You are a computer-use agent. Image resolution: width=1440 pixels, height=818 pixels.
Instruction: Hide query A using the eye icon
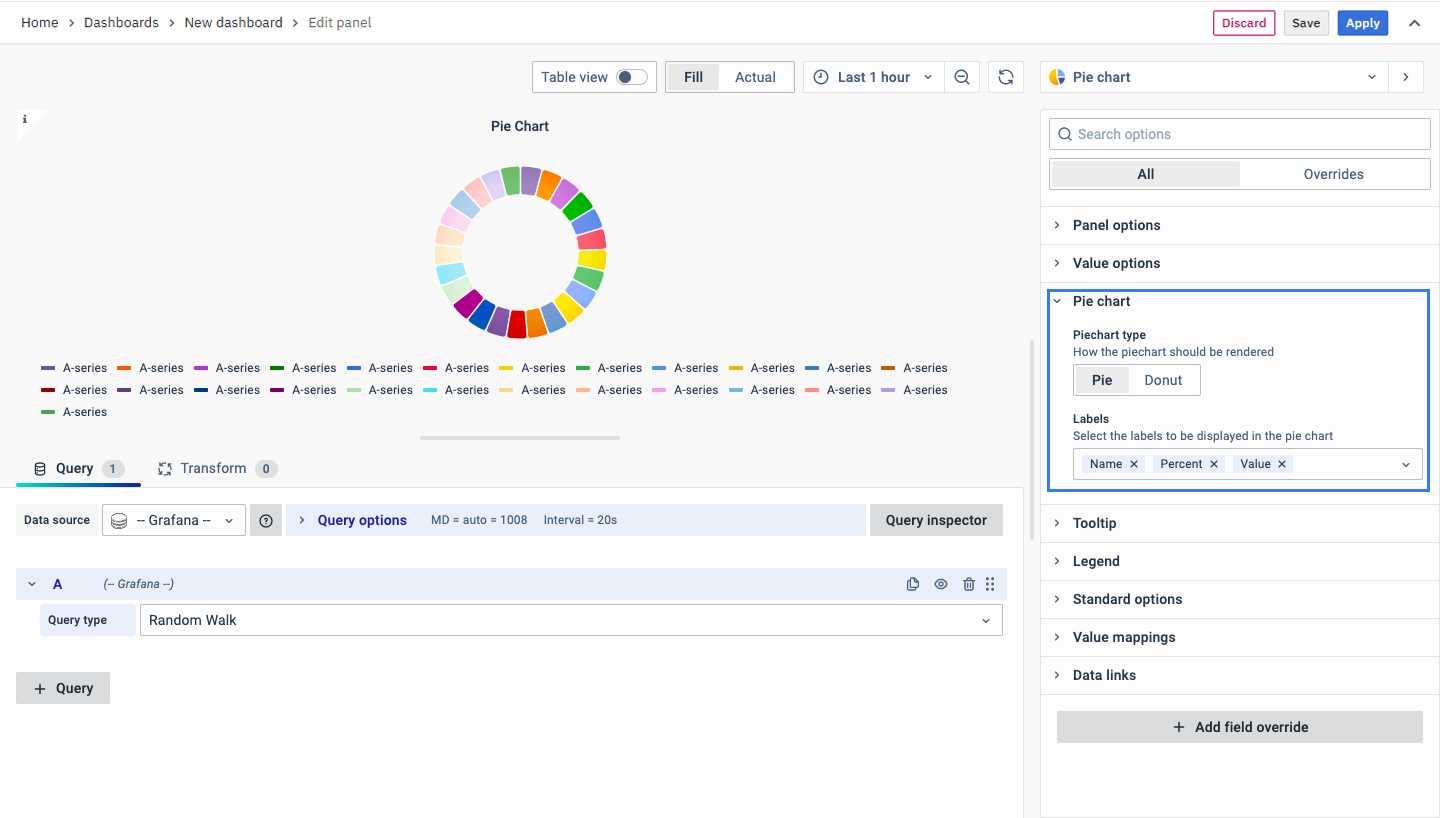(x=941, y=584)
